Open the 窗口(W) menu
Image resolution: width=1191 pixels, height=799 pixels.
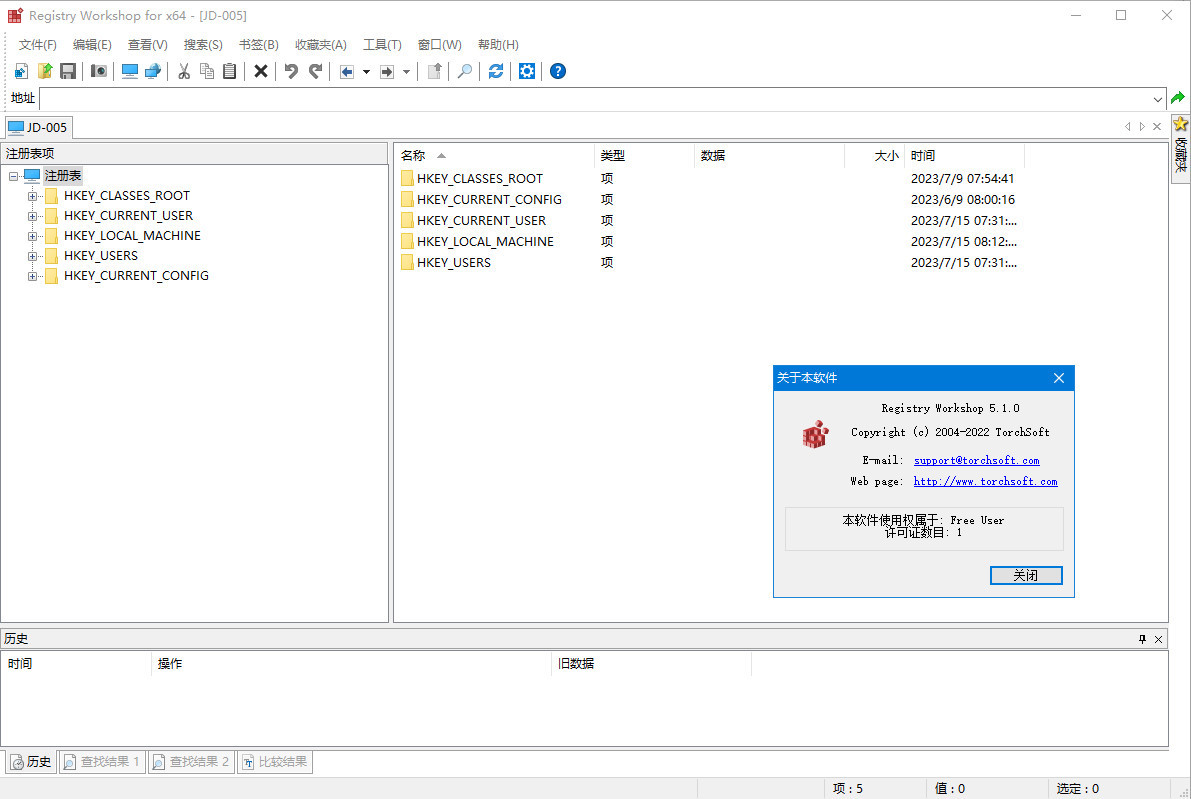(x=439, y=45)
